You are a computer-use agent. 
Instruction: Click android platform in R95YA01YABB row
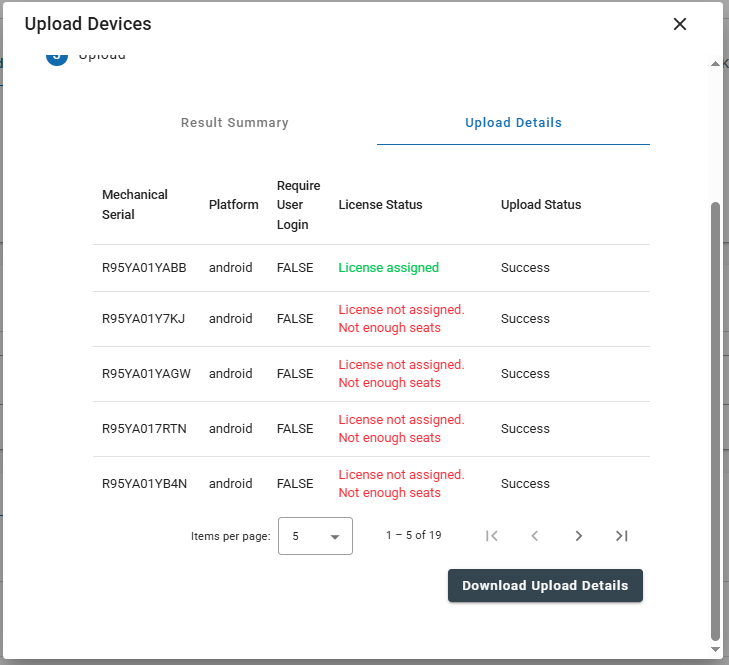pyautogui.click(x=231, y=268)
